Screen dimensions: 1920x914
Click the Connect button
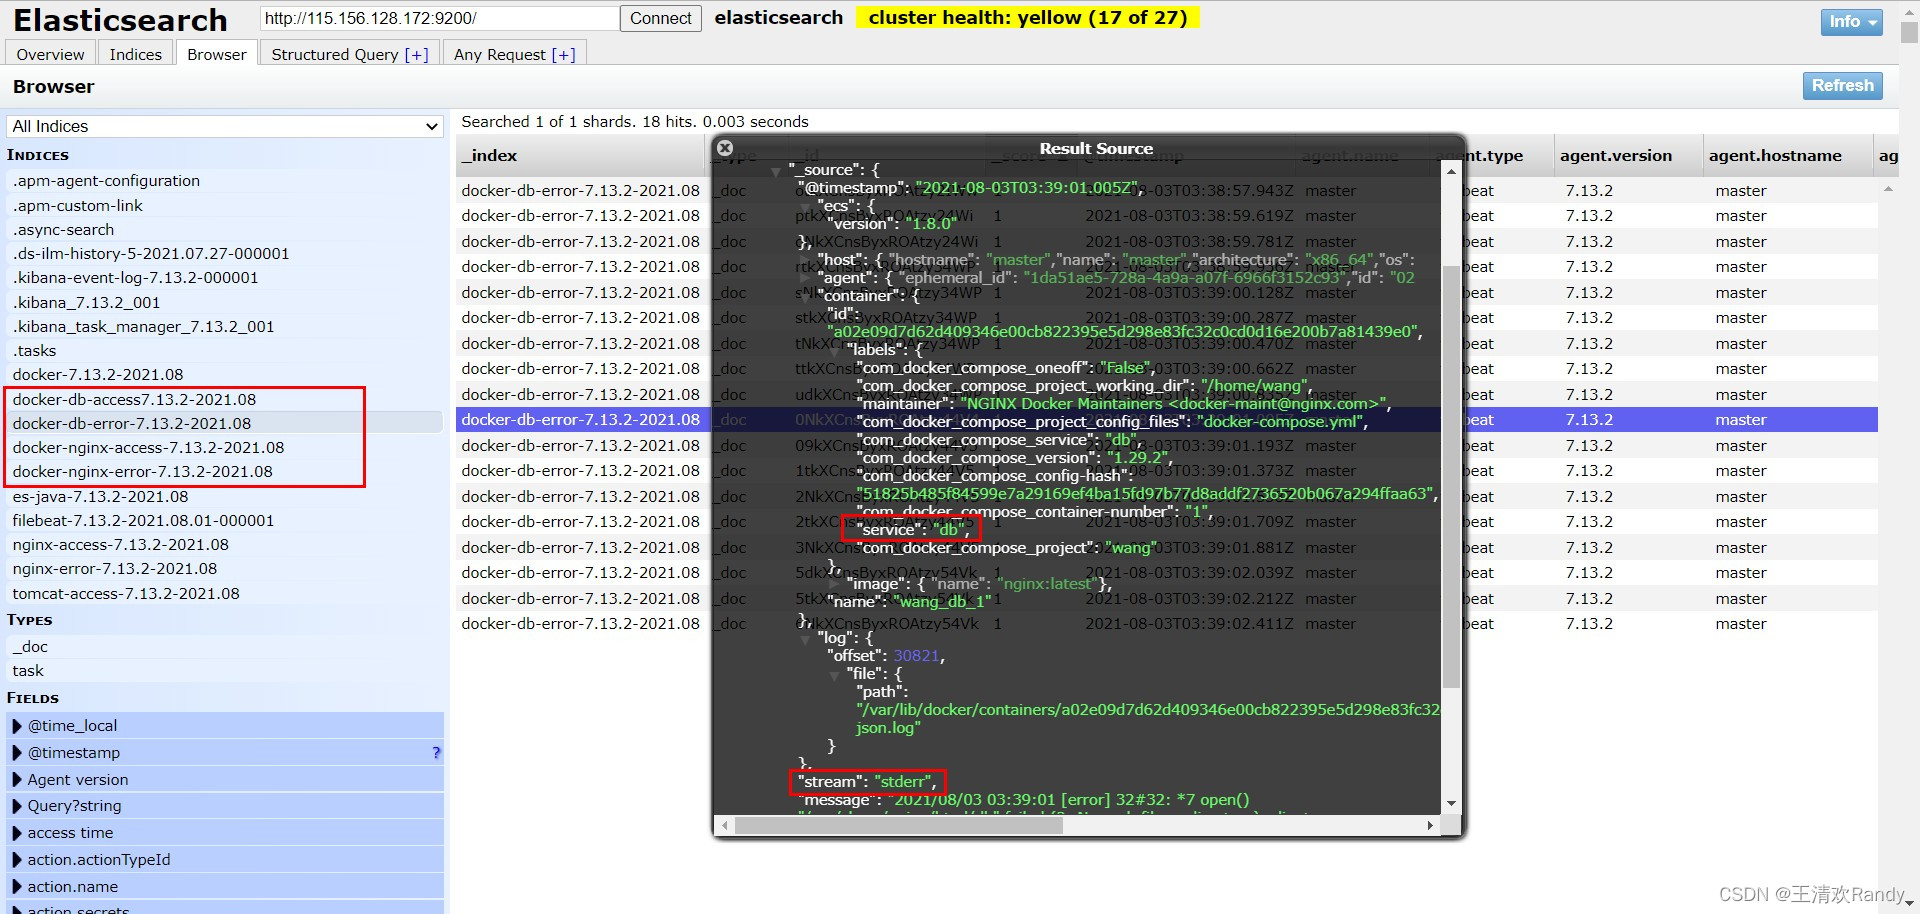(x=661, y=18)
